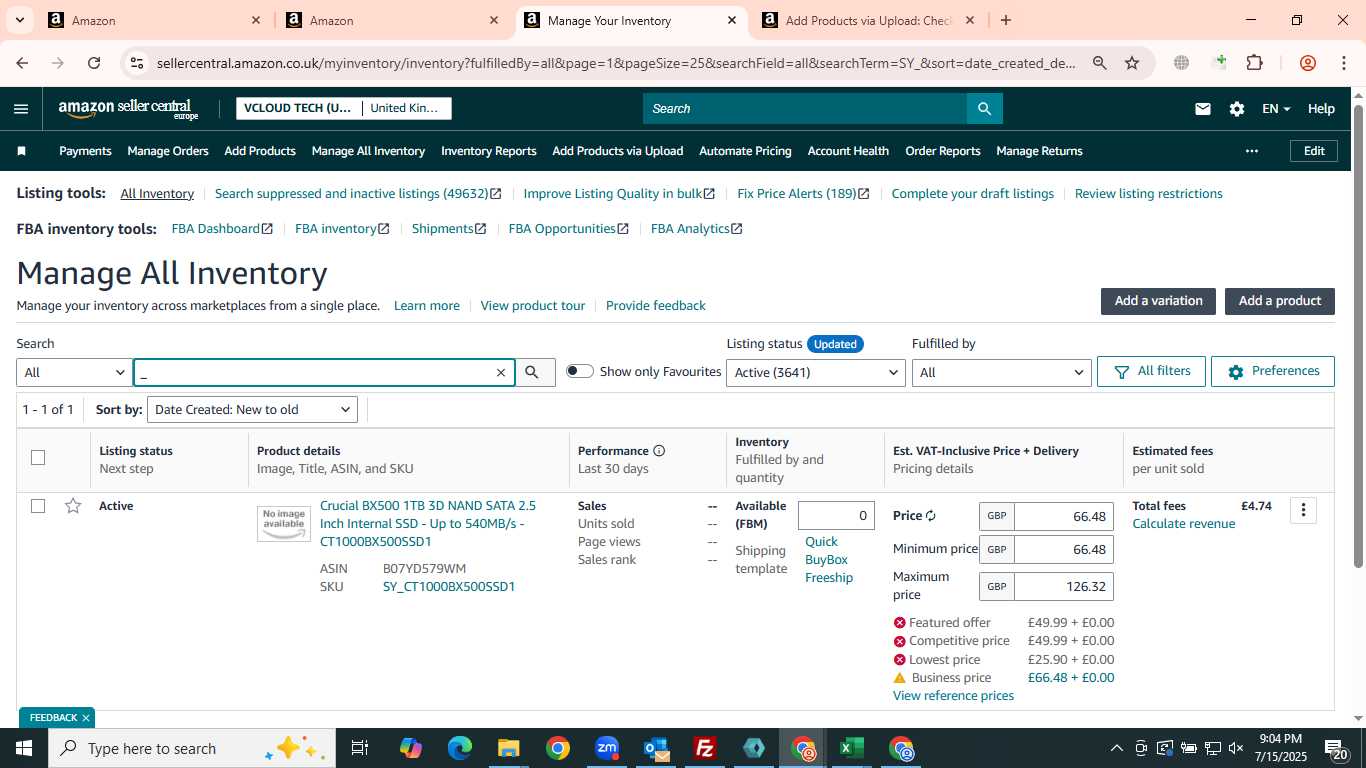Open the Preferences button
The image size is (1366, 768).
click(1273, 371)
